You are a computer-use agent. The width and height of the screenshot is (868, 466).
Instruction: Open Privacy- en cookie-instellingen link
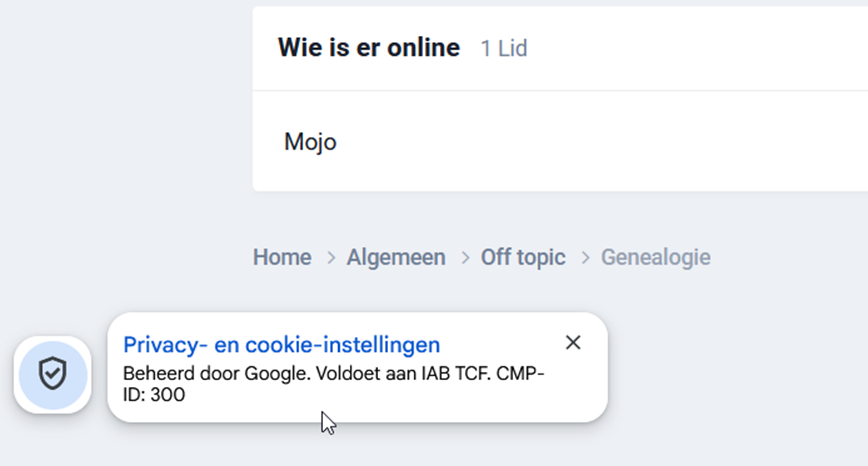click(x=281, y=345)
